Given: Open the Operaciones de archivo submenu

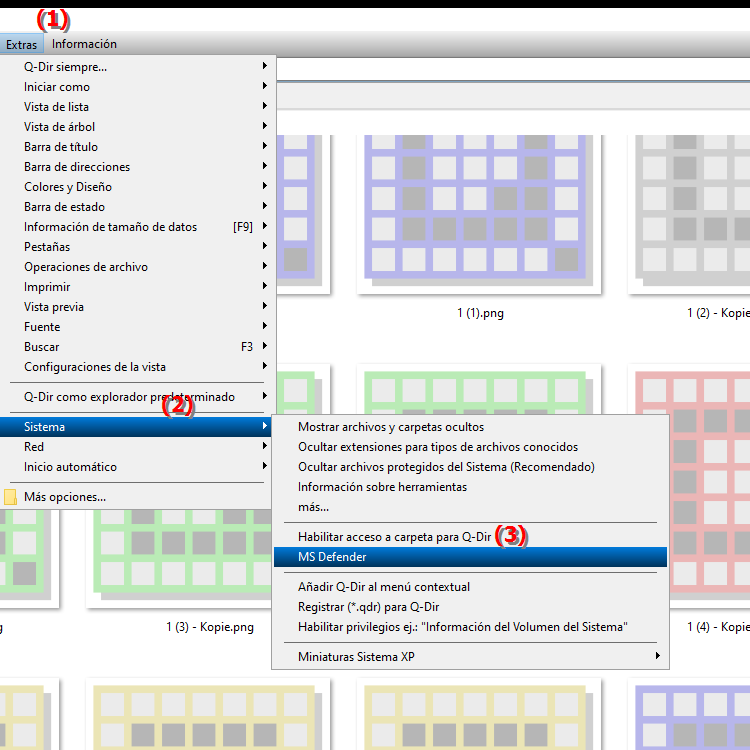Looking at the screenshot, I should [x=138, y=267].
